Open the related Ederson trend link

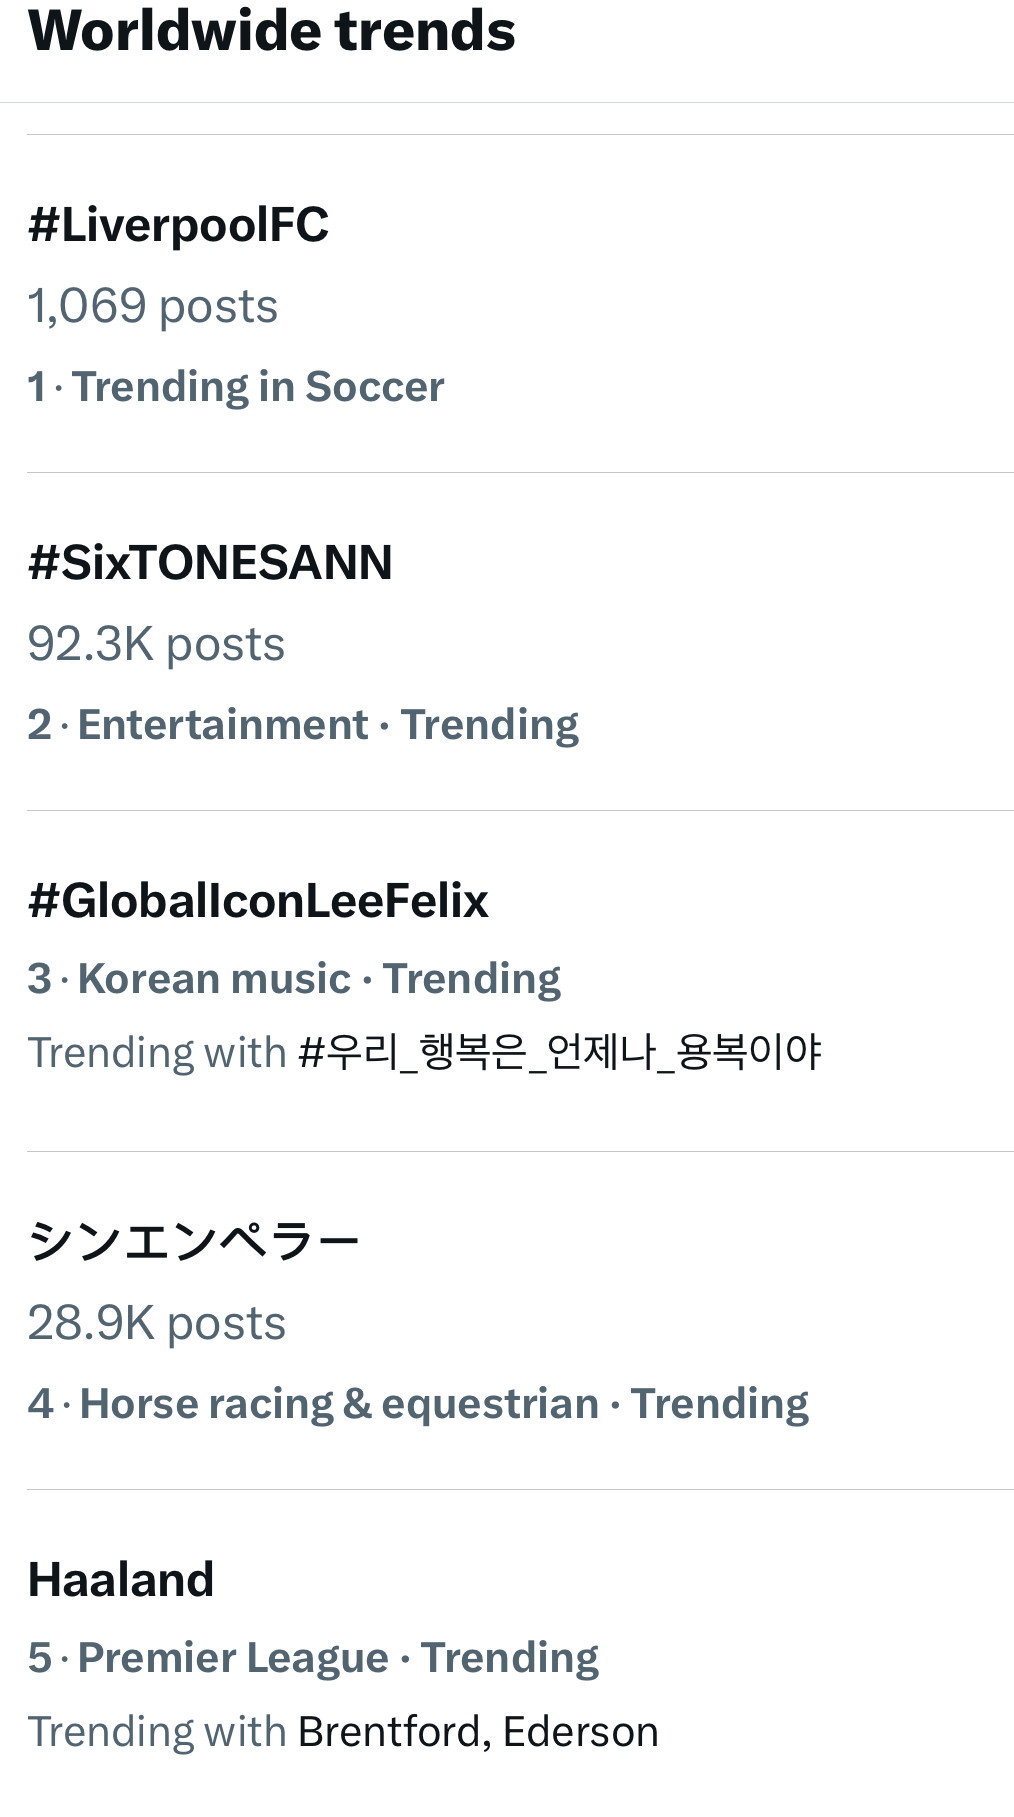click(x=580, y=1732)
